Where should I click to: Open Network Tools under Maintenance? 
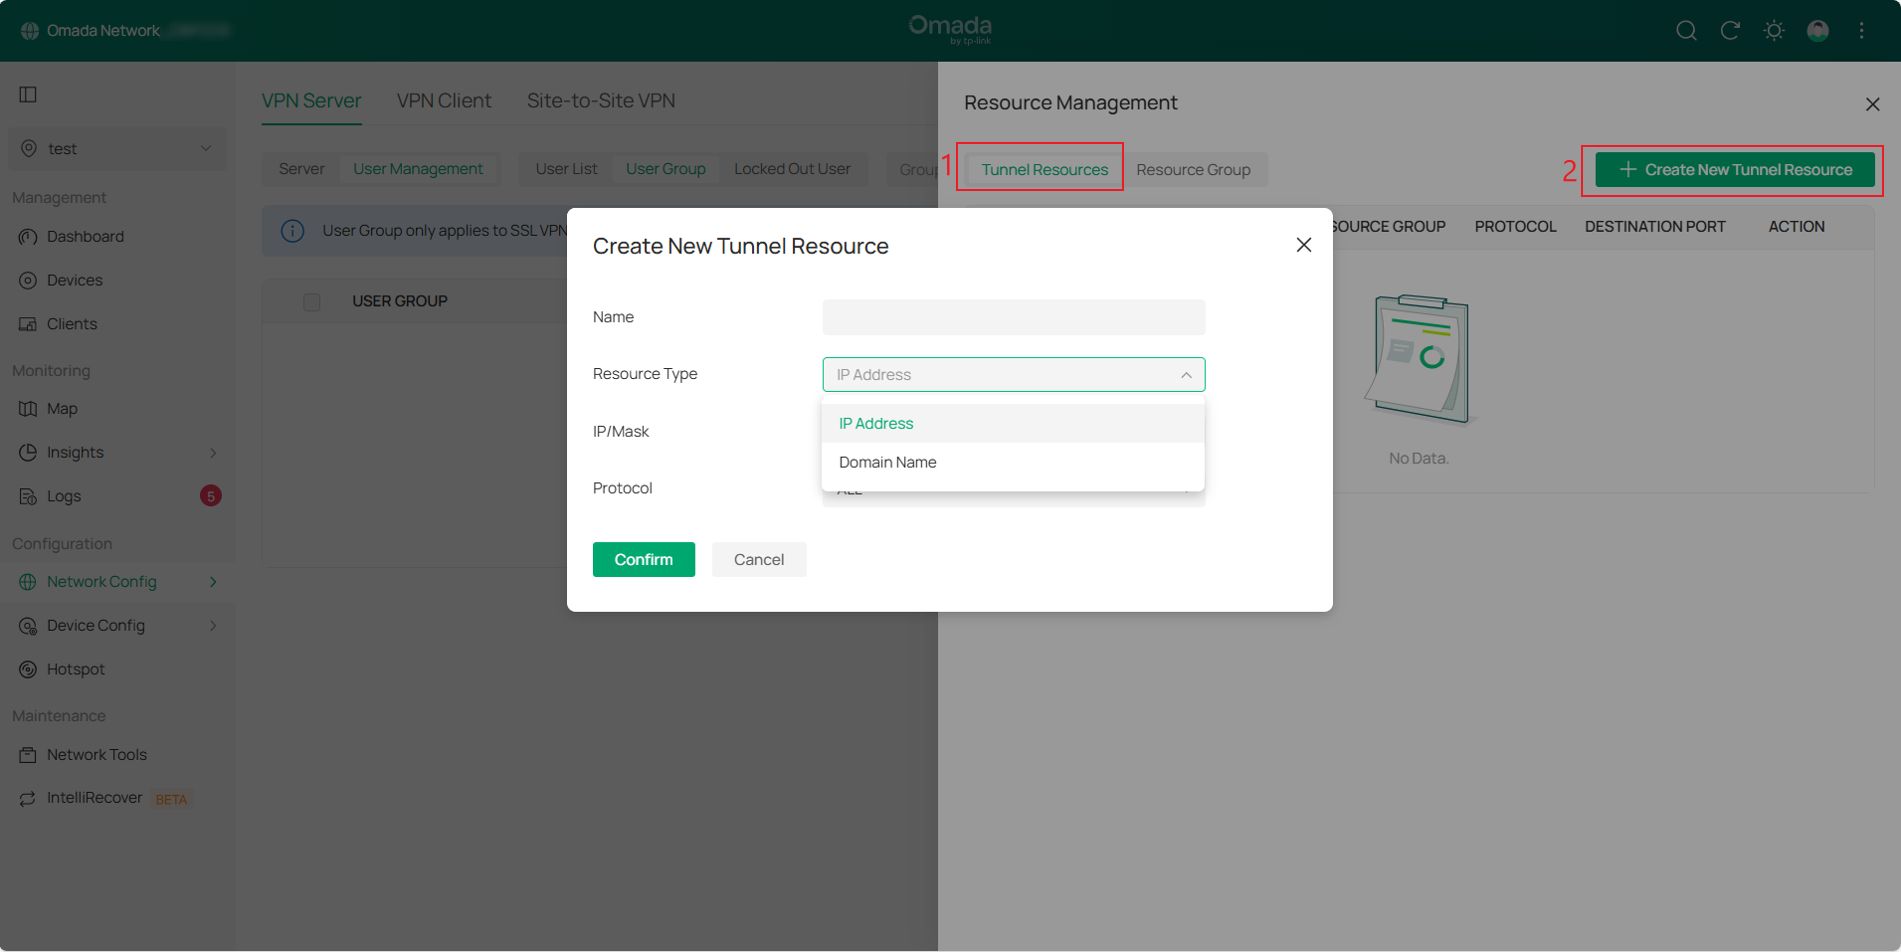97,754
